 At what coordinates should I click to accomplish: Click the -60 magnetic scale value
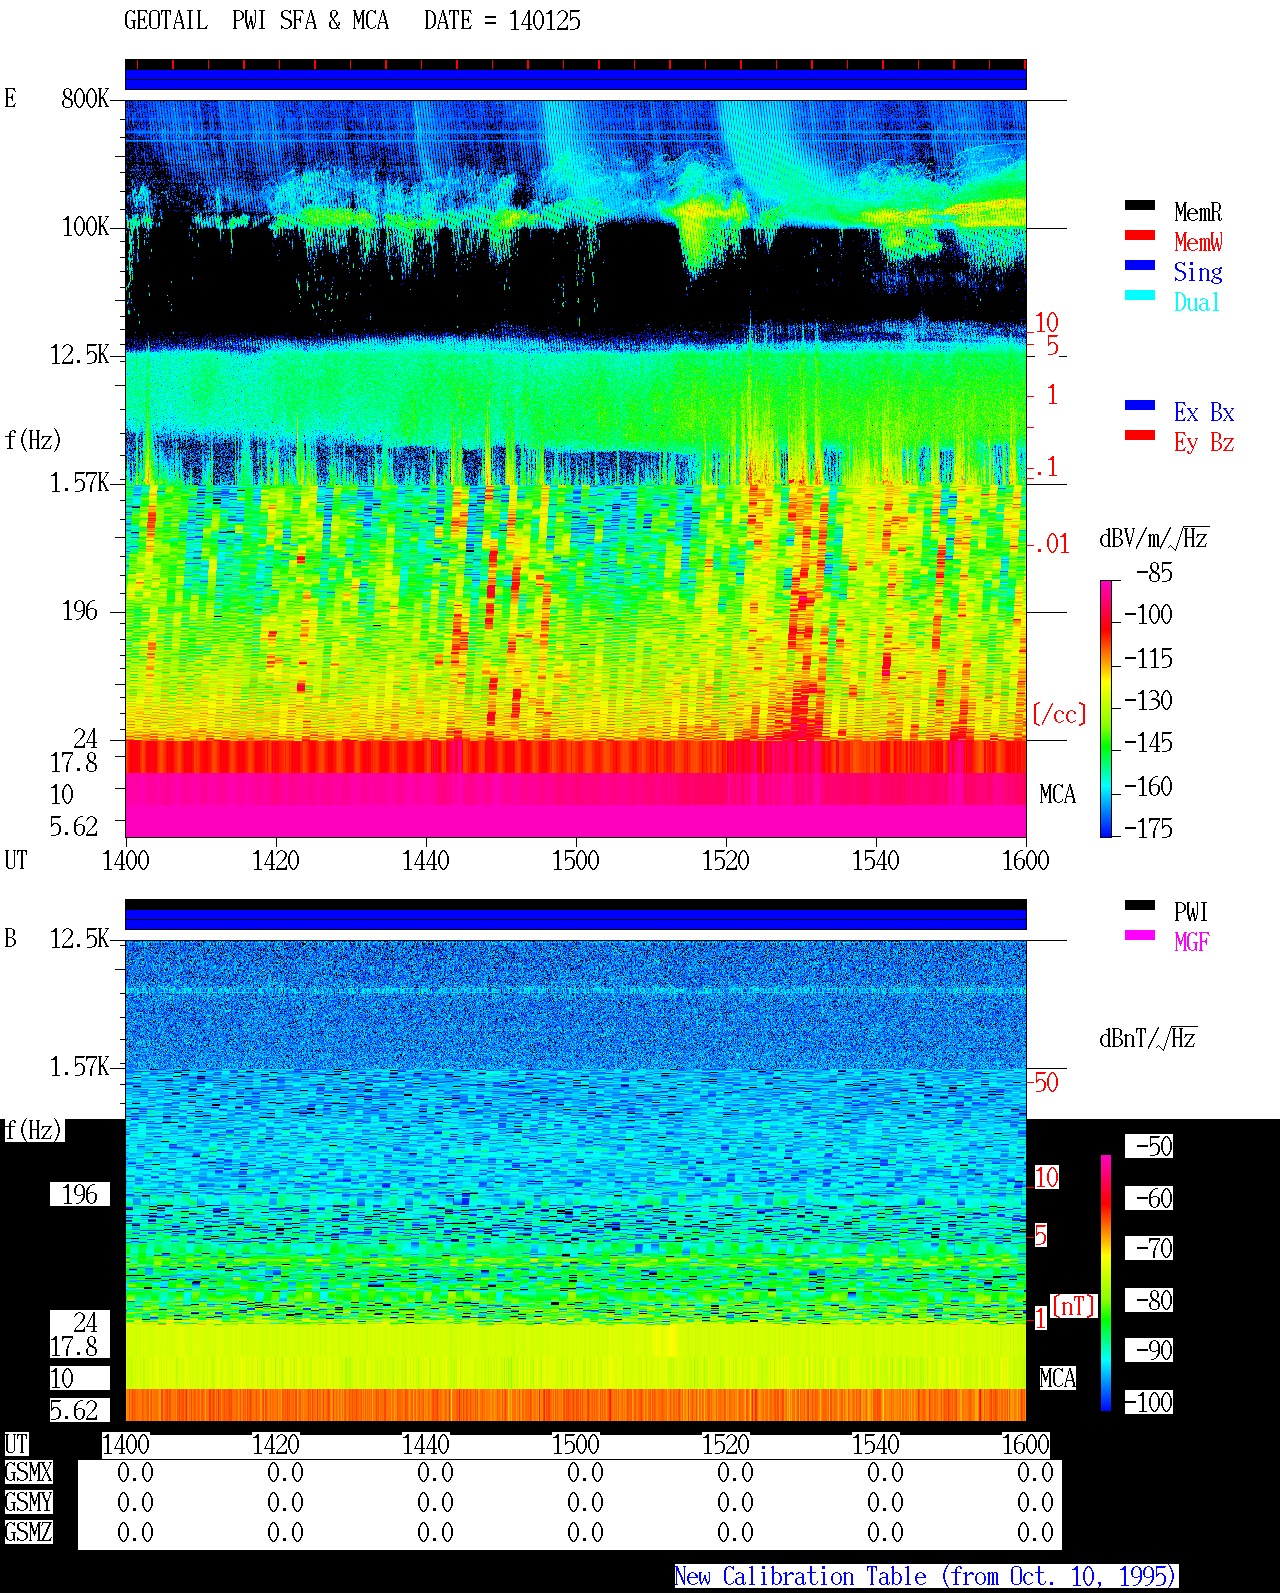(x=1149, y=1198)
